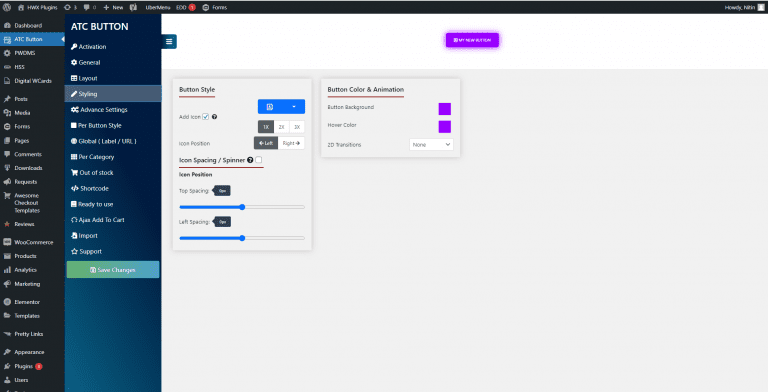Open the Button Background color swatch
This screenshot has height=392, width=768.
(445, 109)
